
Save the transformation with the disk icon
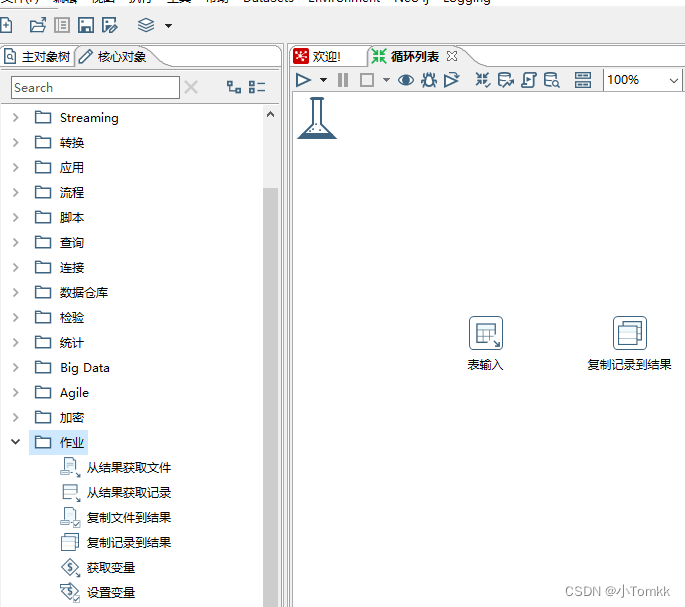coord(86,25)
